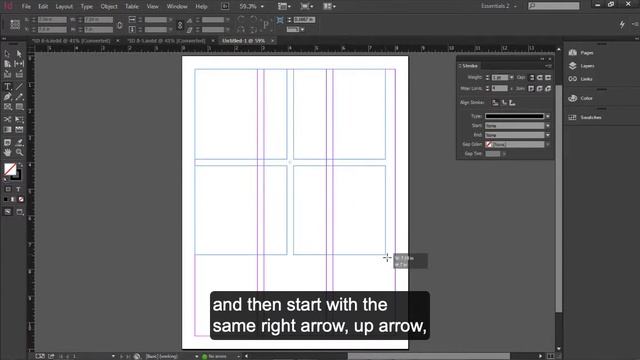
Task: Select the Round Cap stroke option
Action: pyautogui.click(x=540, y=77)
